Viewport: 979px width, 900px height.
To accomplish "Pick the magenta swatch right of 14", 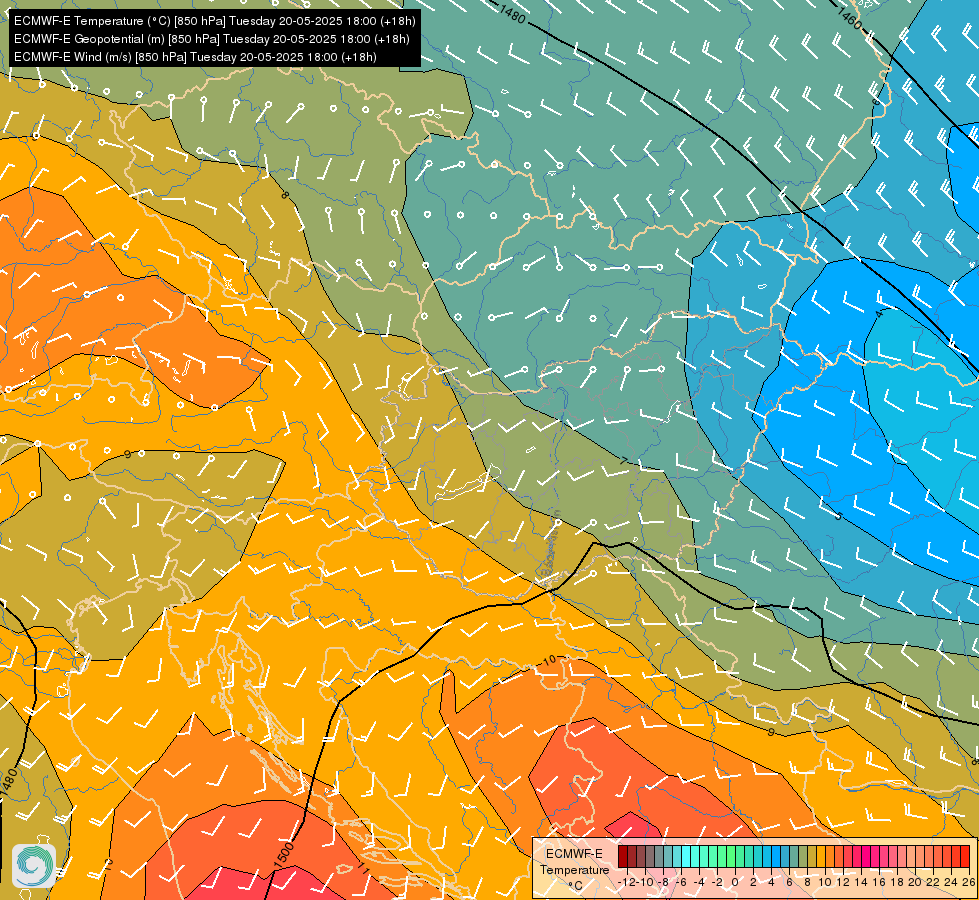I will (x=865, y=856).
